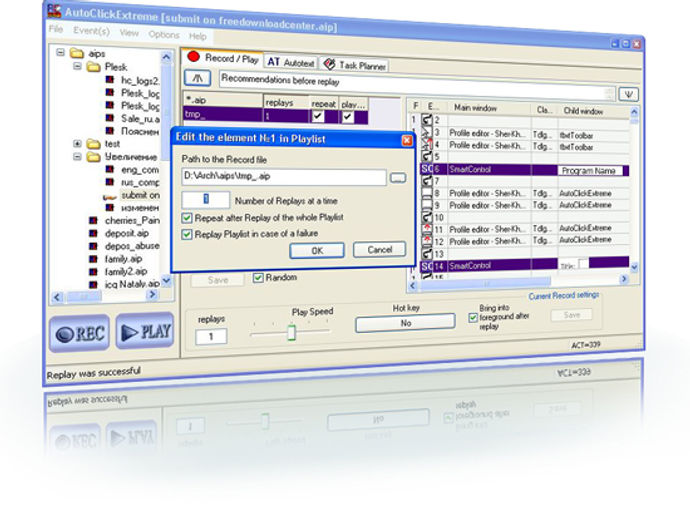The height and width of the screenshot is (518, 690).
Task: Click the event icon in row 2
Action: click(x=427, y=119)
